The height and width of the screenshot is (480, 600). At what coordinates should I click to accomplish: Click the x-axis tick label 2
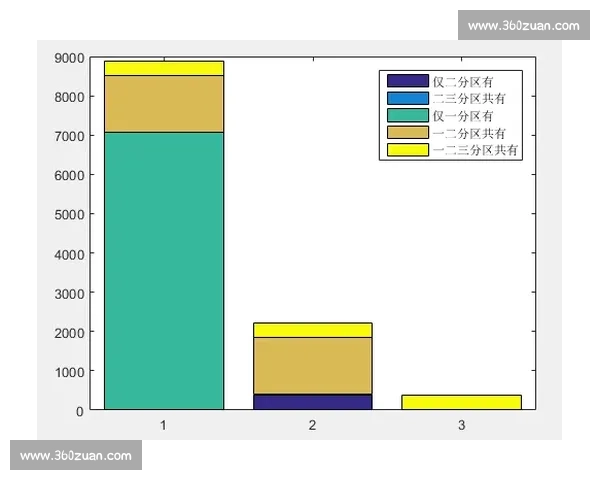point(312,425)
